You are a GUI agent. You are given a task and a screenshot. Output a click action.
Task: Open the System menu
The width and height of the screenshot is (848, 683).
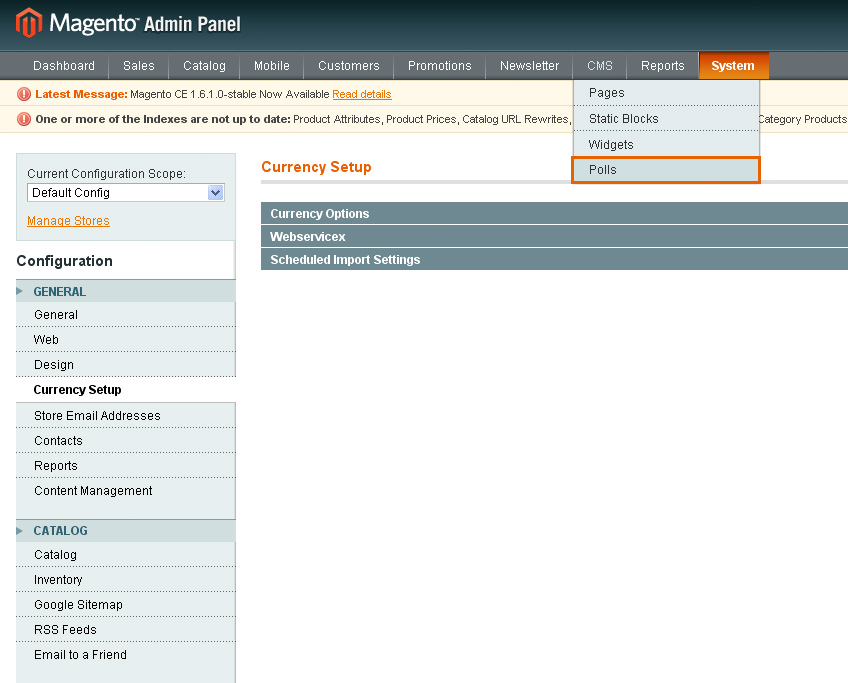(x=733, y=66)
